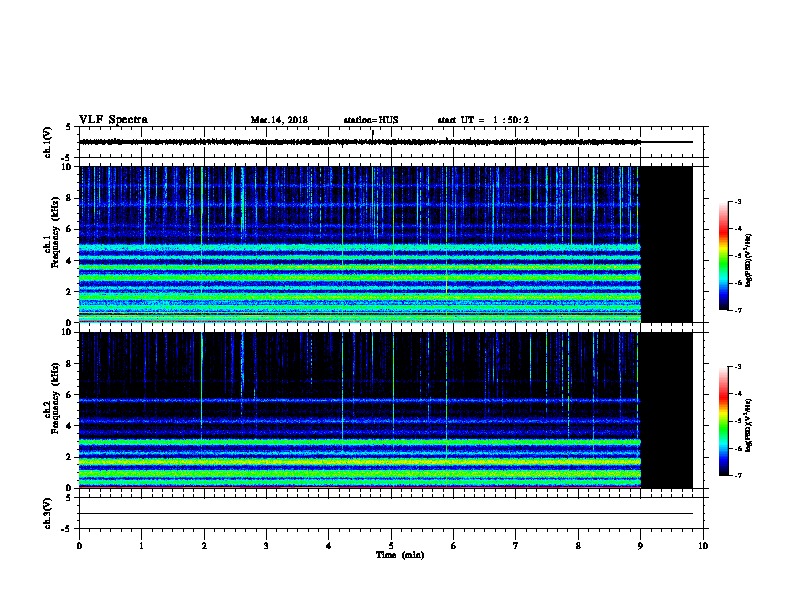The width and height of the screenshot is (792, 612).
Task: Click the "6" kHz tick on ch.1 frequency axis
Action: pos(70,229)
